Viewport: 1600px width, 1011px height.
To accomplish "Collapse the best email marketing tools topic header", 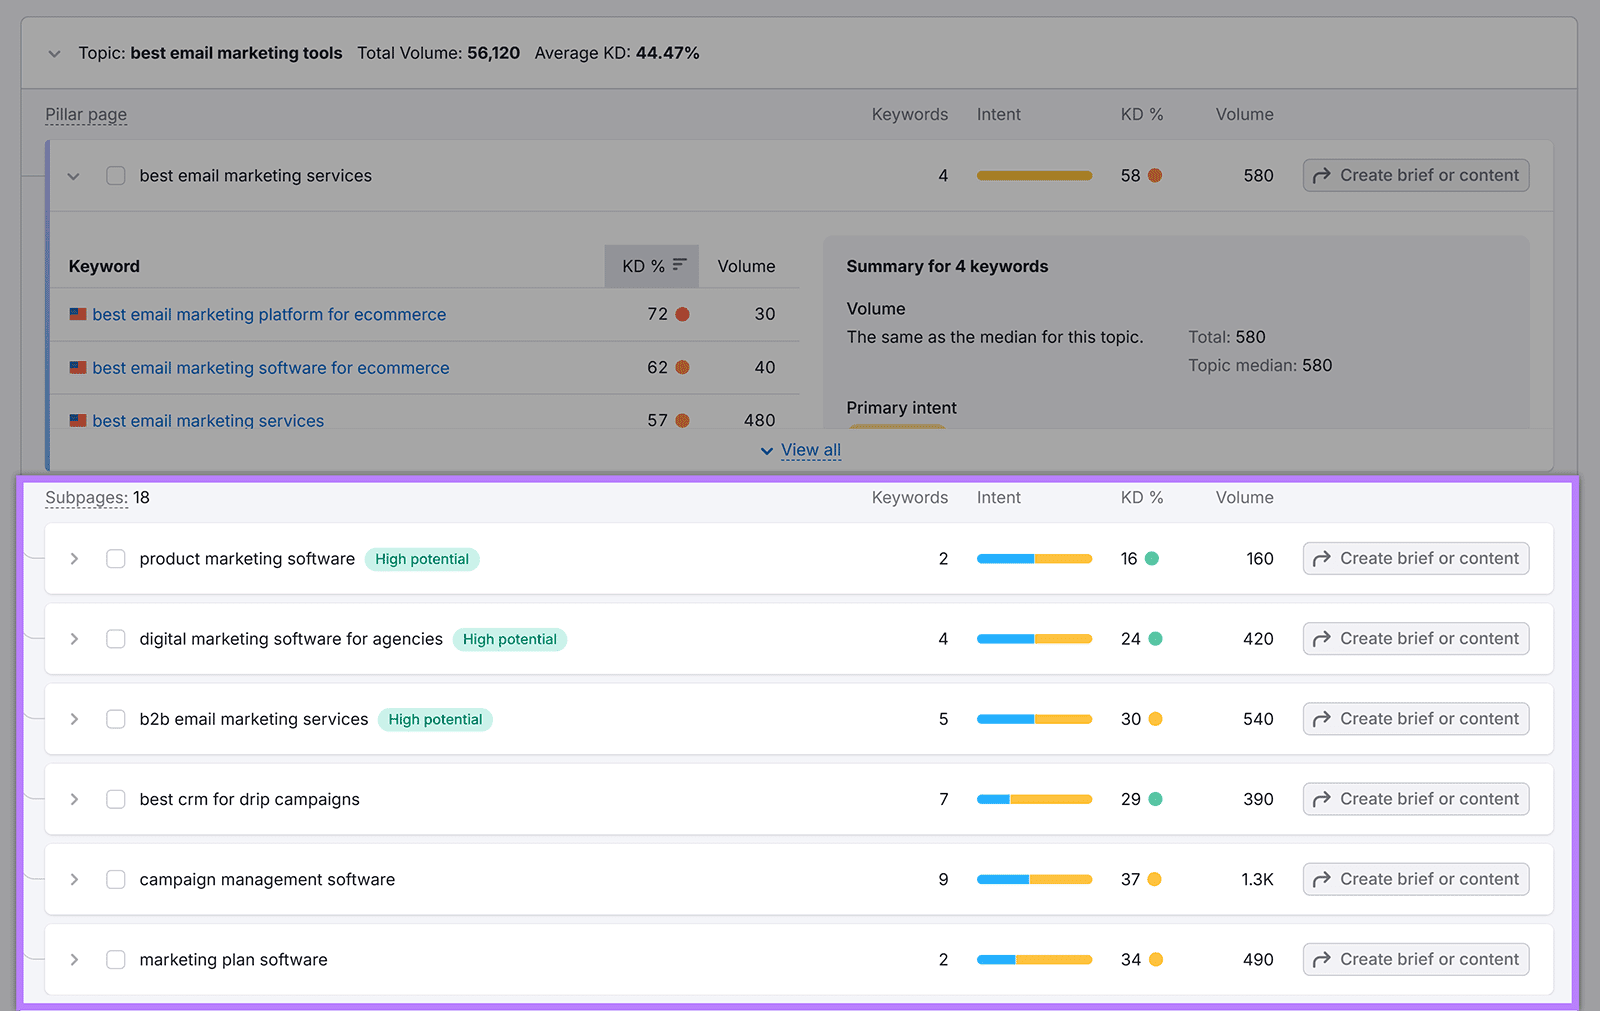I will [54, 53].
